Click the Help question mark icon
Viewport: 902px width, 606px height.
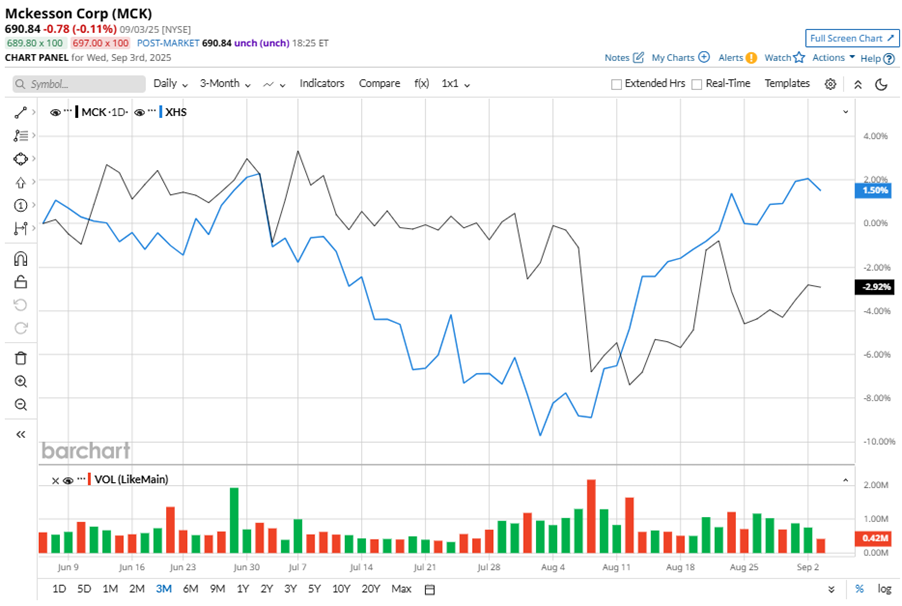pyautogui.click(x=889, y=59)
